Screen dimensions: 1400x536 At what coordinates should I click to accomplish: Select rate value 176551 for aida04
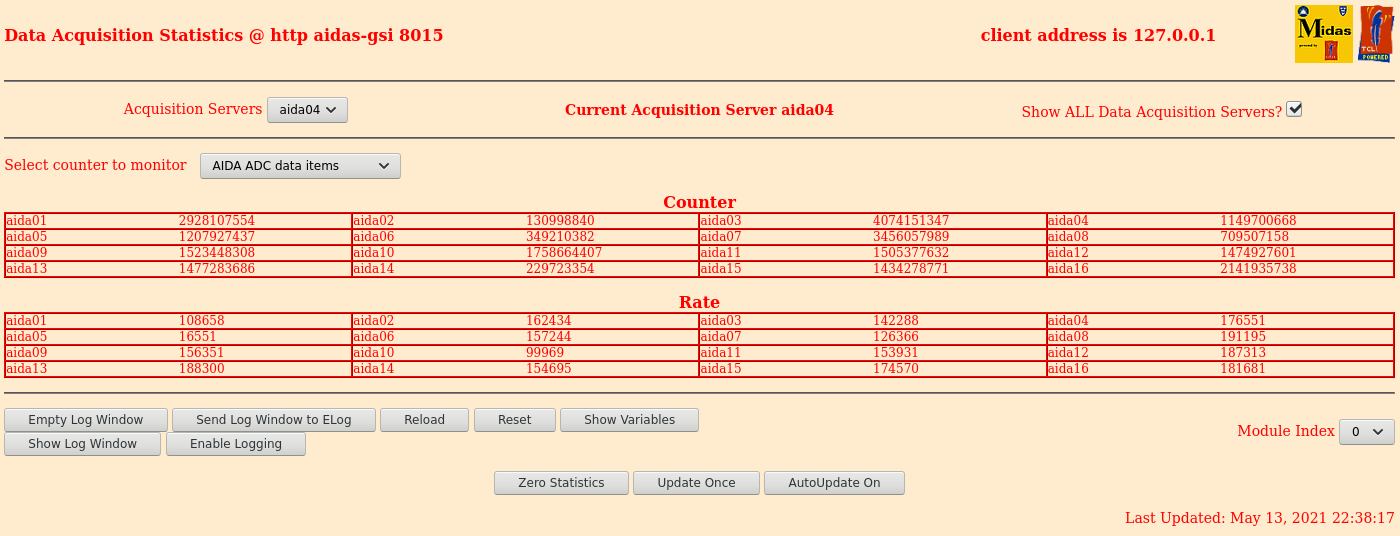[x=1243, y=321]
